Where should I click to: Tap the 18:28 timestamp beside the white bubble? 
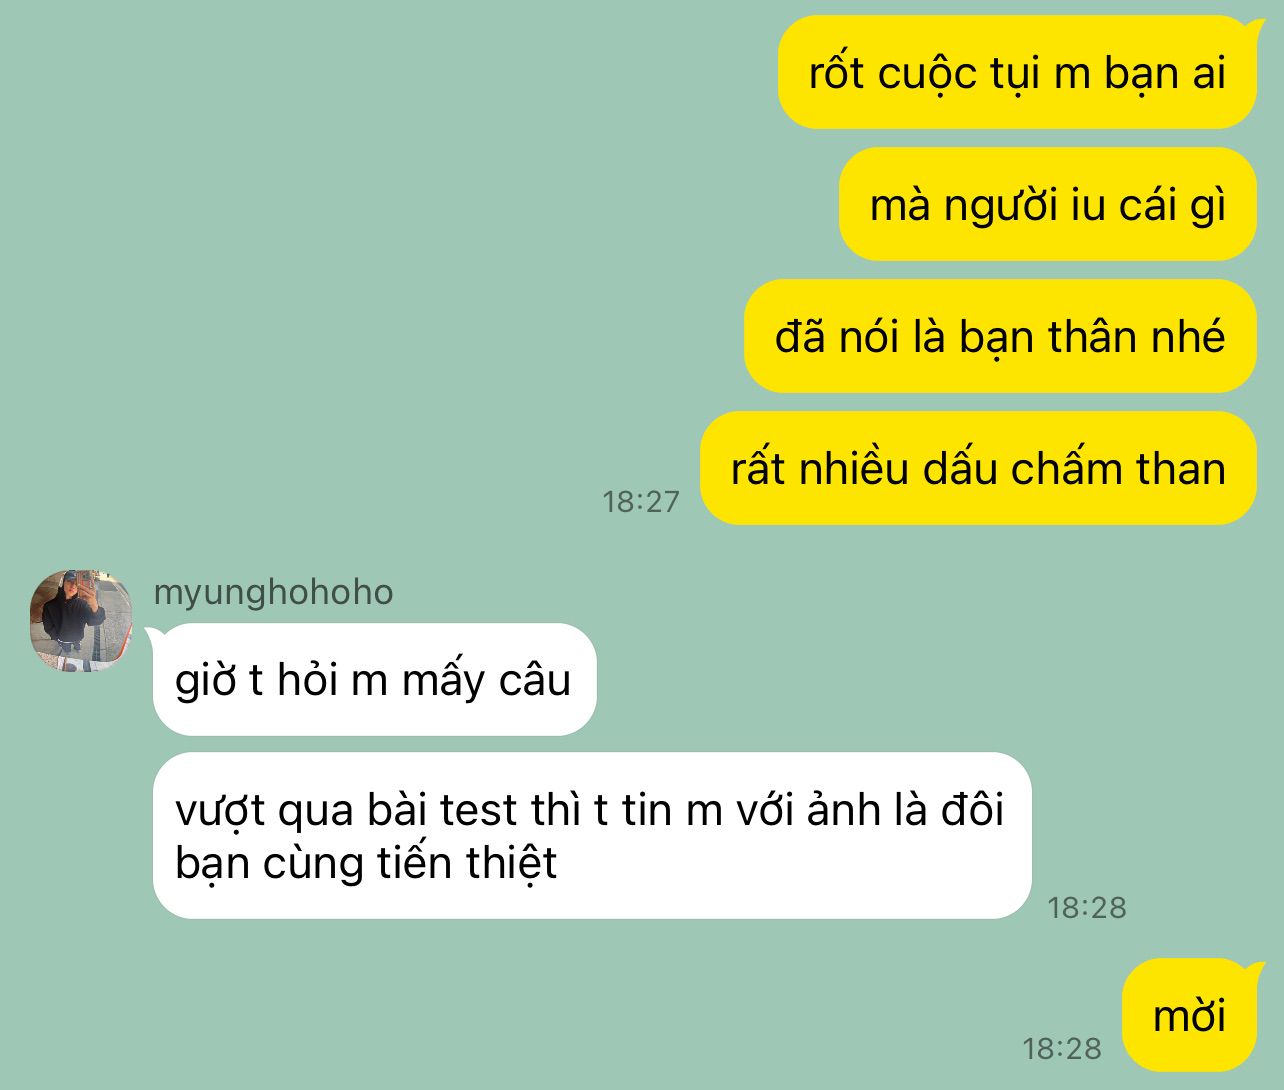(1087, 907)
